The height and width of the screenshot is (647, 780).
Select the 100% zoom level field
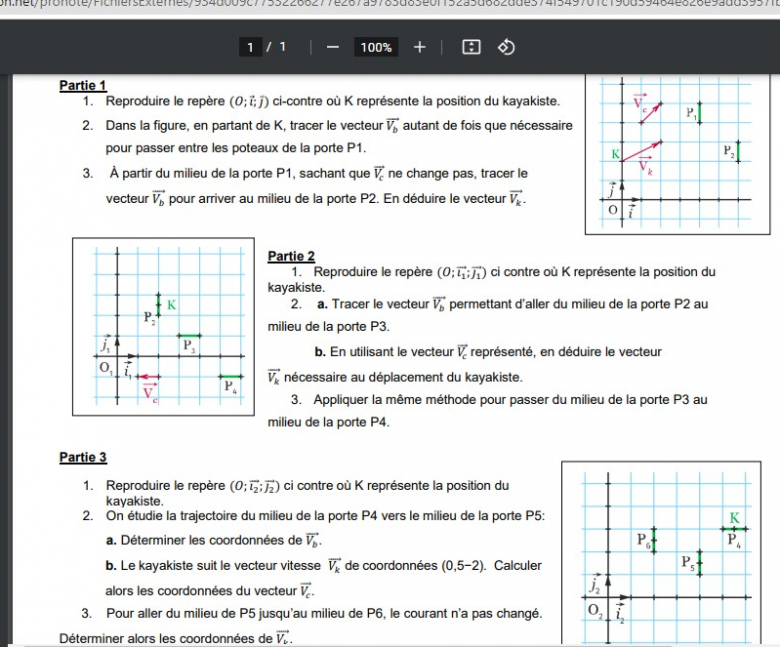(376, 47)
